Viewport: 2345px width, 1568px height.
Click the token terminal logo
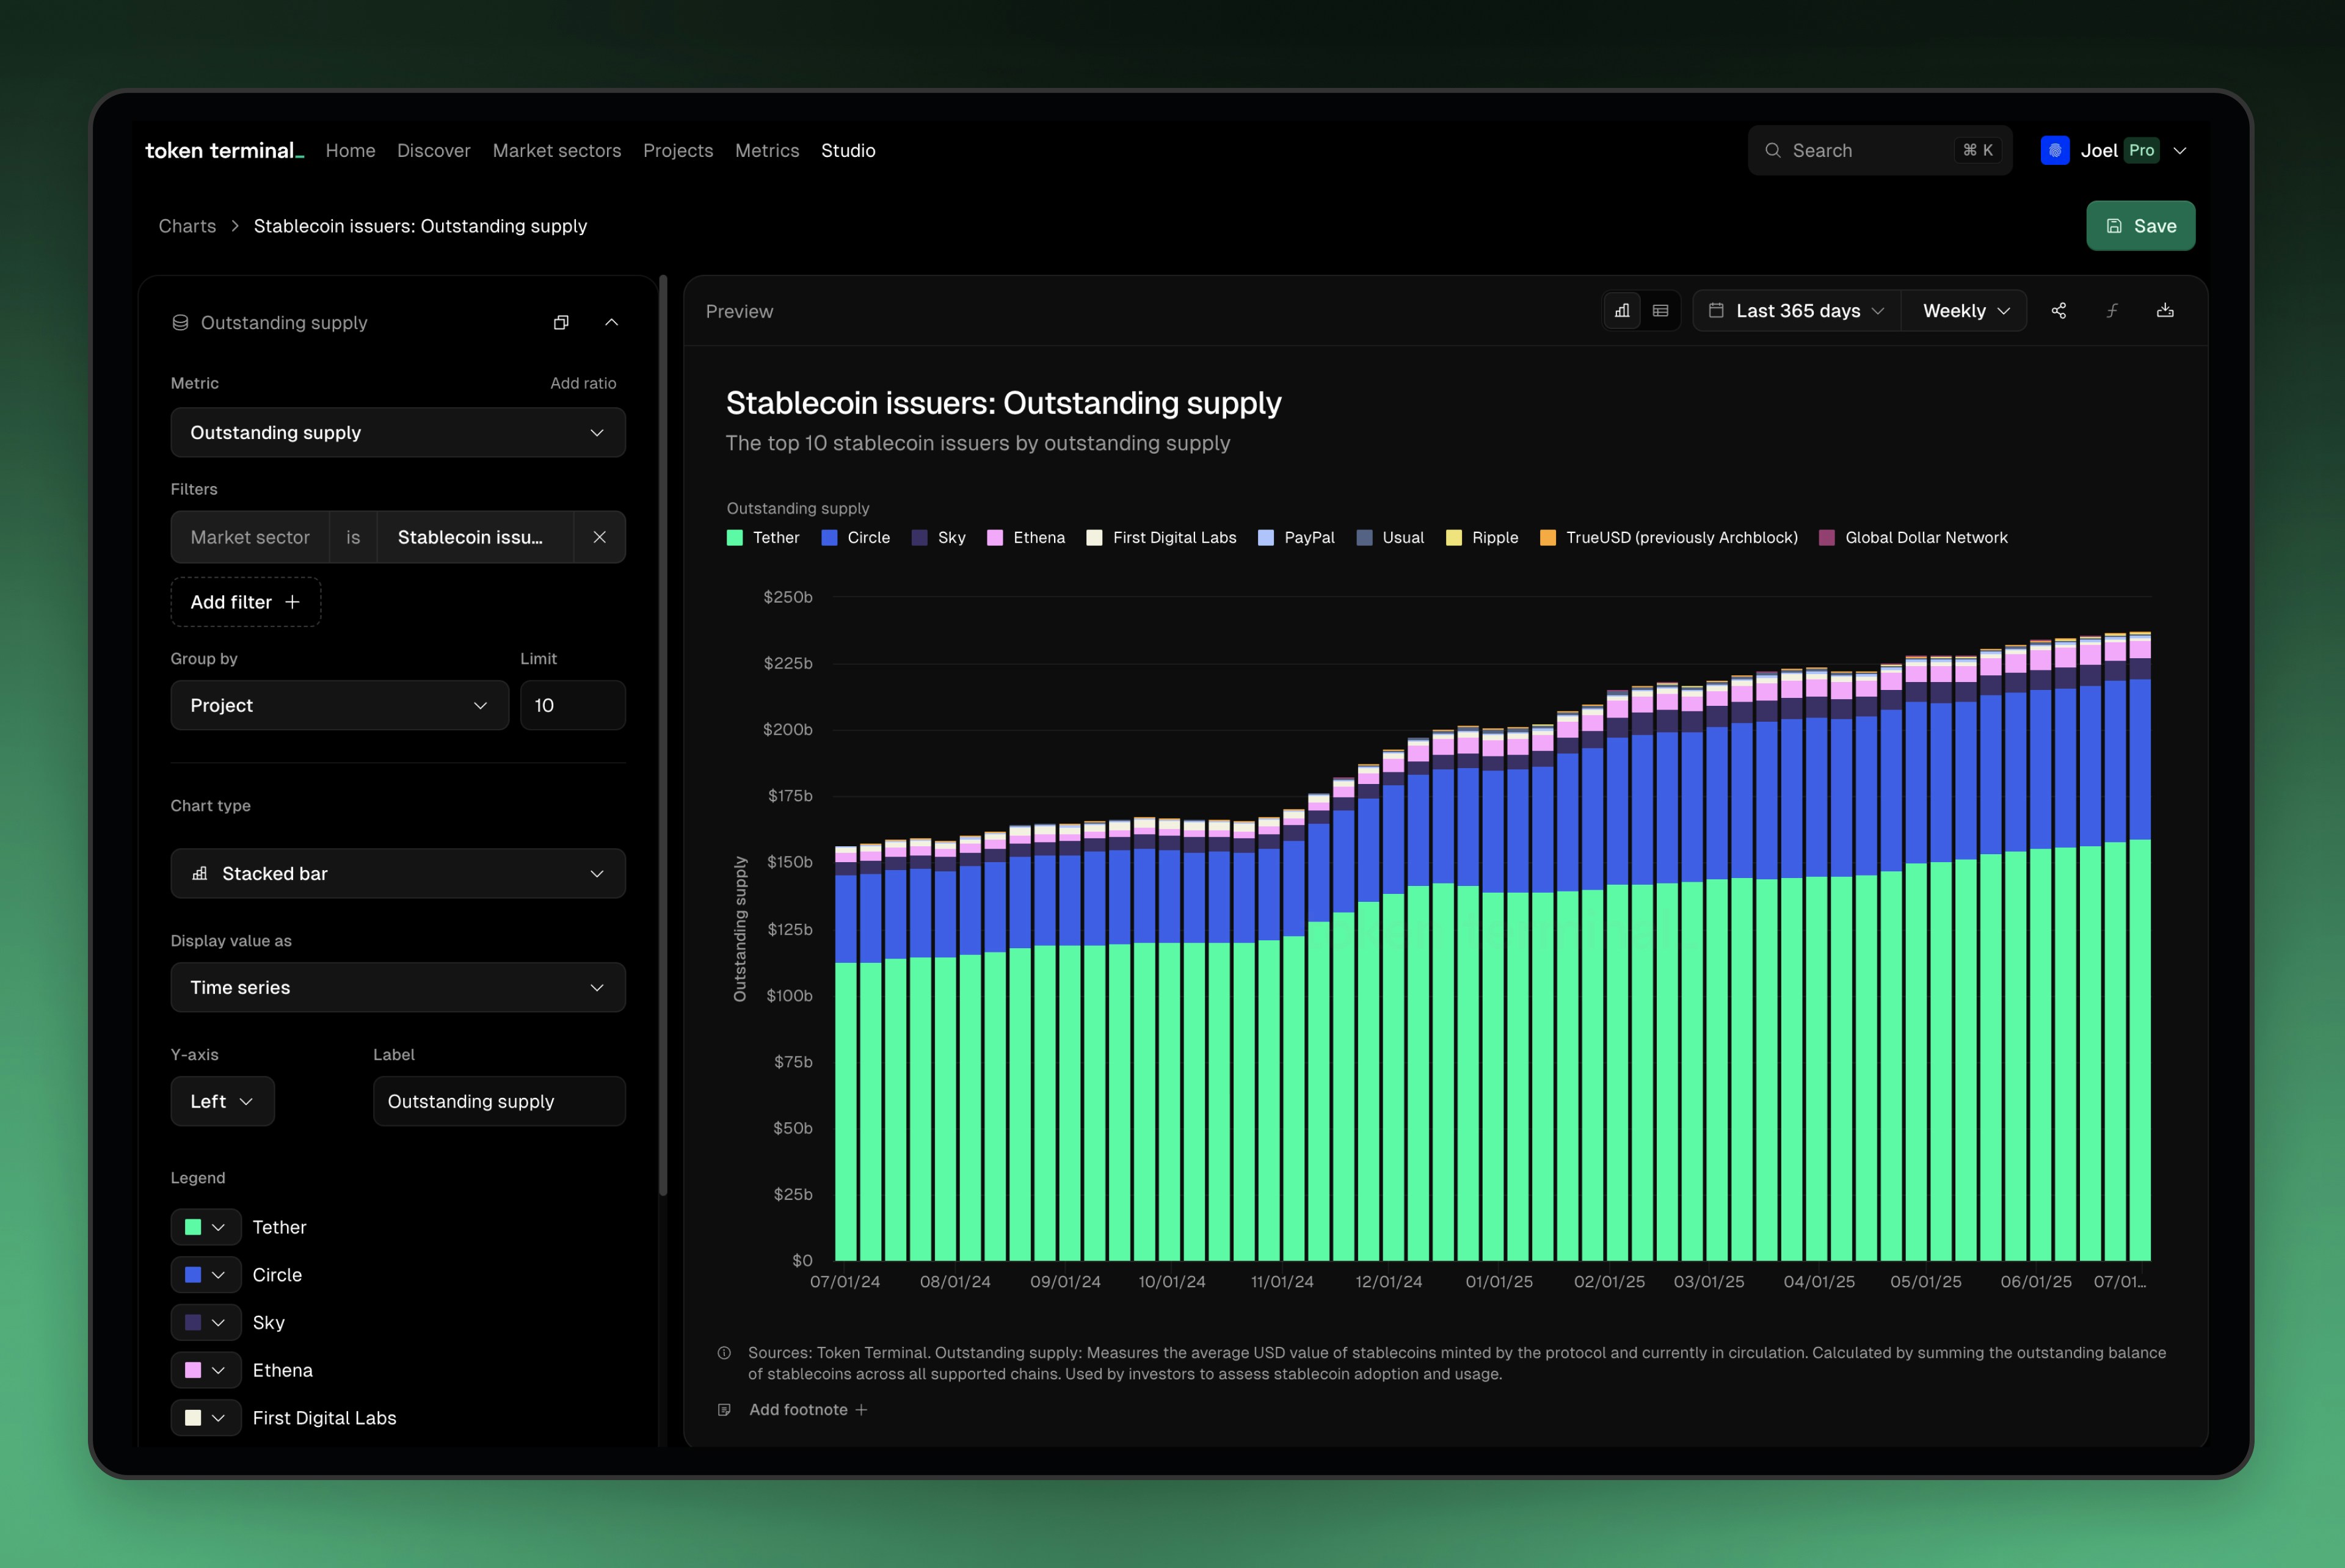224,150
